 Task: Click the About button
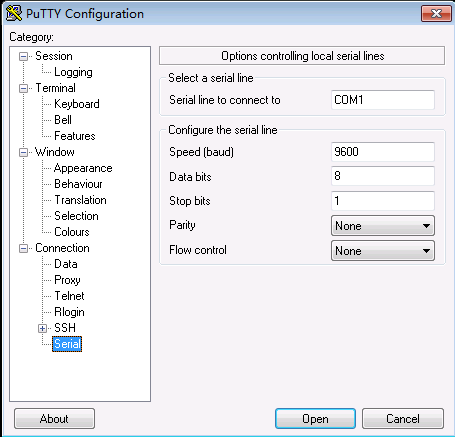coord(54,419)
